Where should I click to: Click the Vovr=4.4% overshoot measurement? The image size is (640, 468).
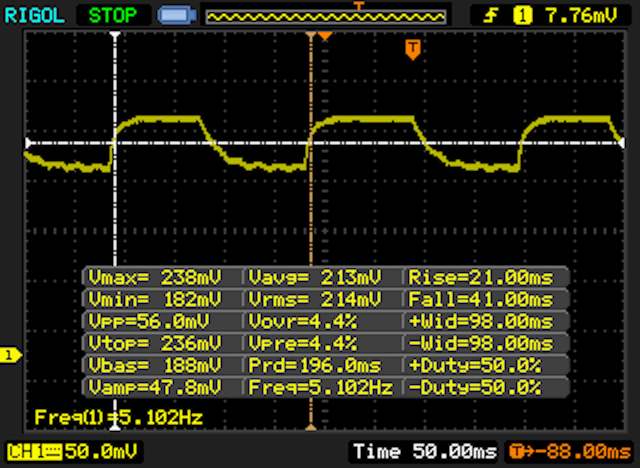(302, 322)
